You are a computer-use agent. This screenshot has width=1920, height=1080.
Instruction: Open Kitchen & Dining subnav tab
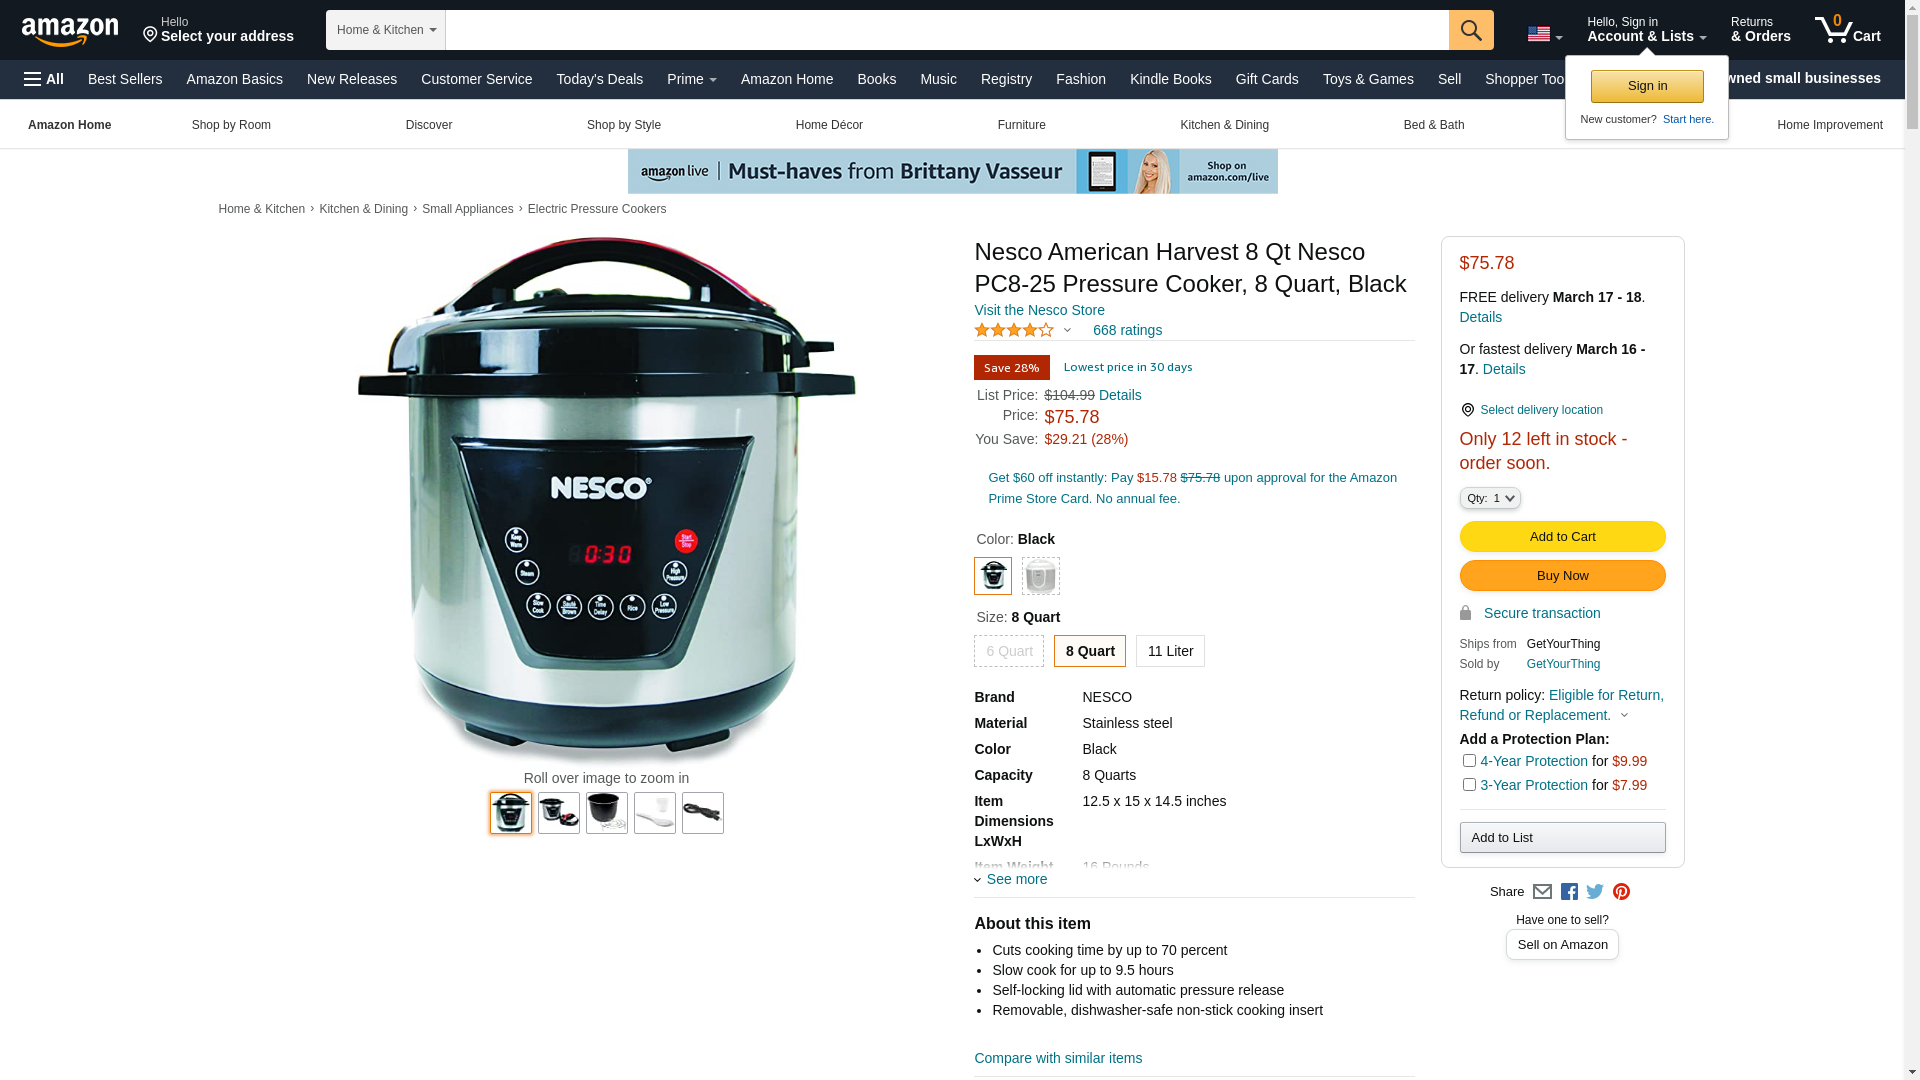1224,125
